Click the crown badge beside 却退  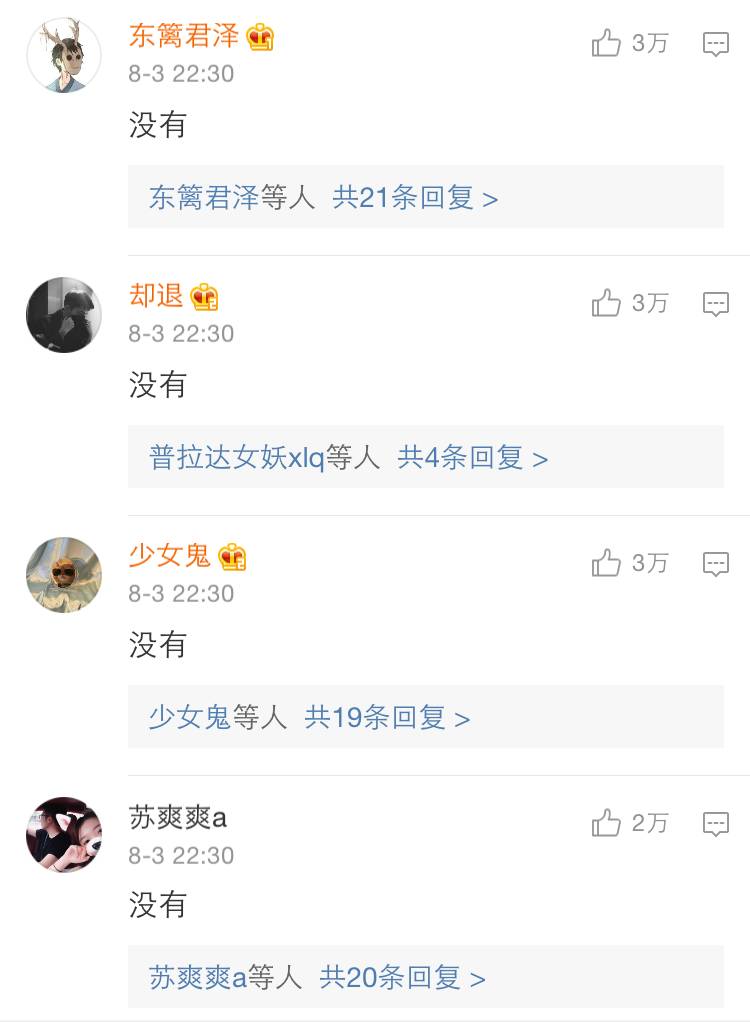pyautogui.click(x=204, y=297)
